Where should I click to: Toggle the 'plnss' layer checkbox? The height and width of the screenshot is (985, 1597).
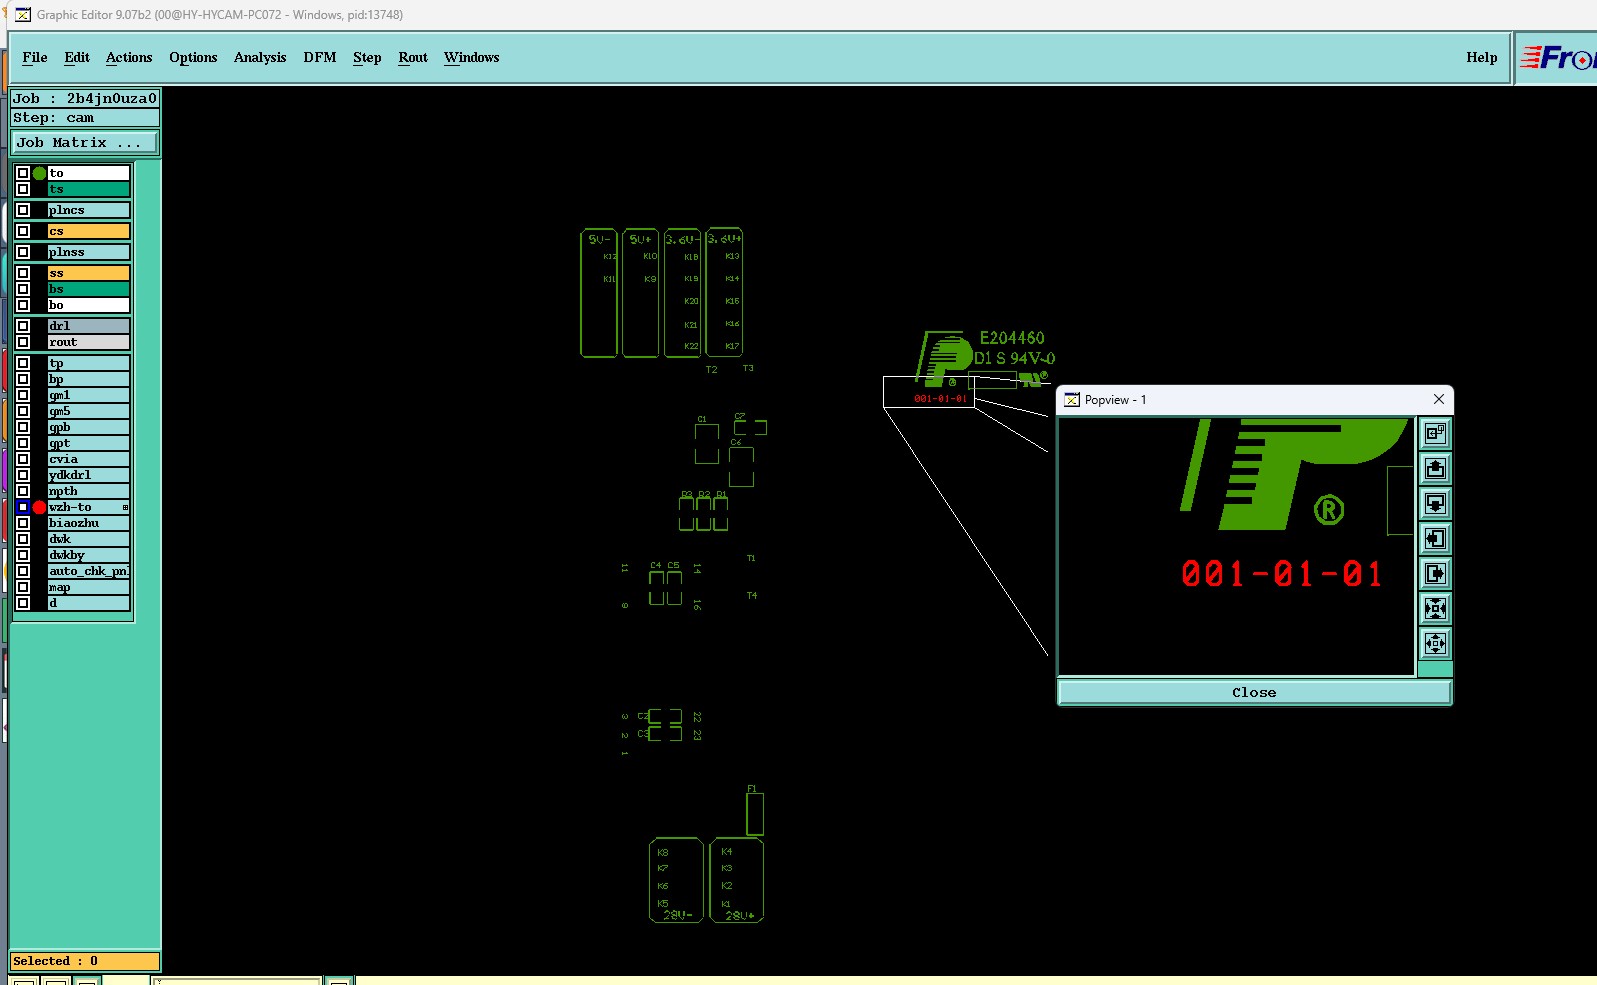pyautogui.click(x=23, y=252)
